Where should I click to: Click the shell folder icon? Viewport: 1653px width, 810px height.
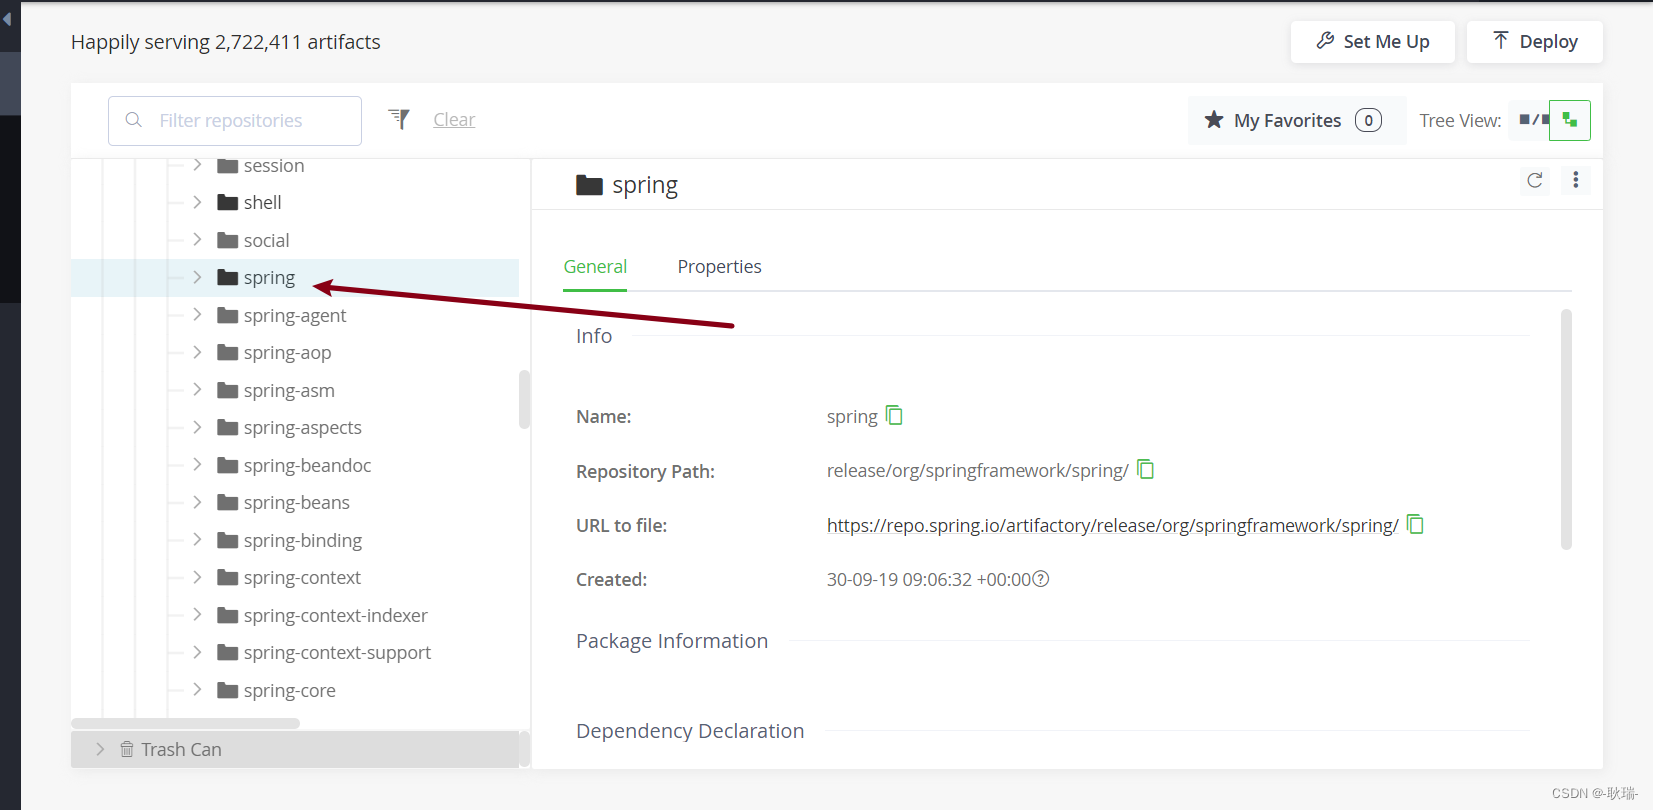[228, 202]
